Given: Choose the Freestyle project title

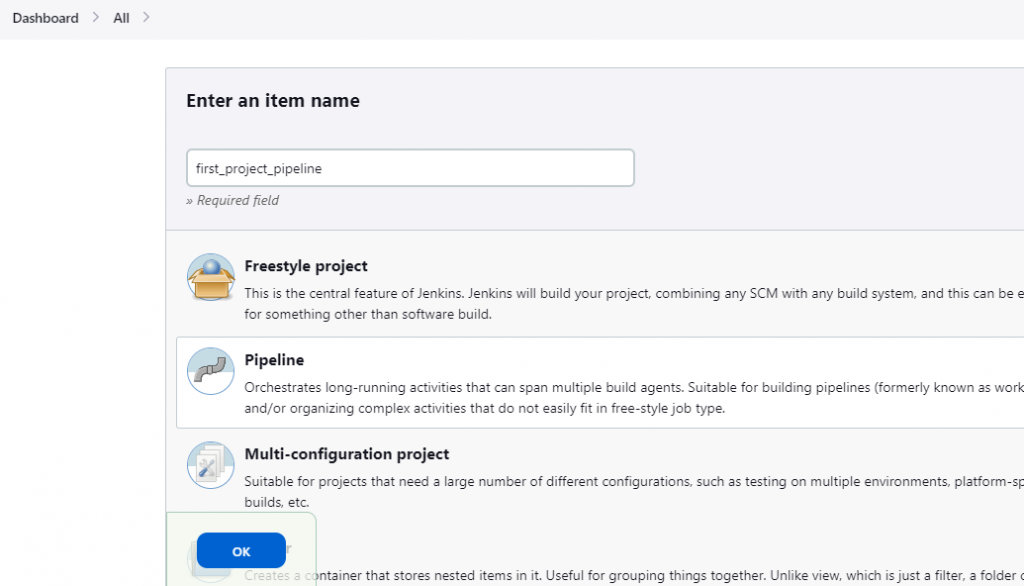Looking at the screenshot, I should point(306,266).
